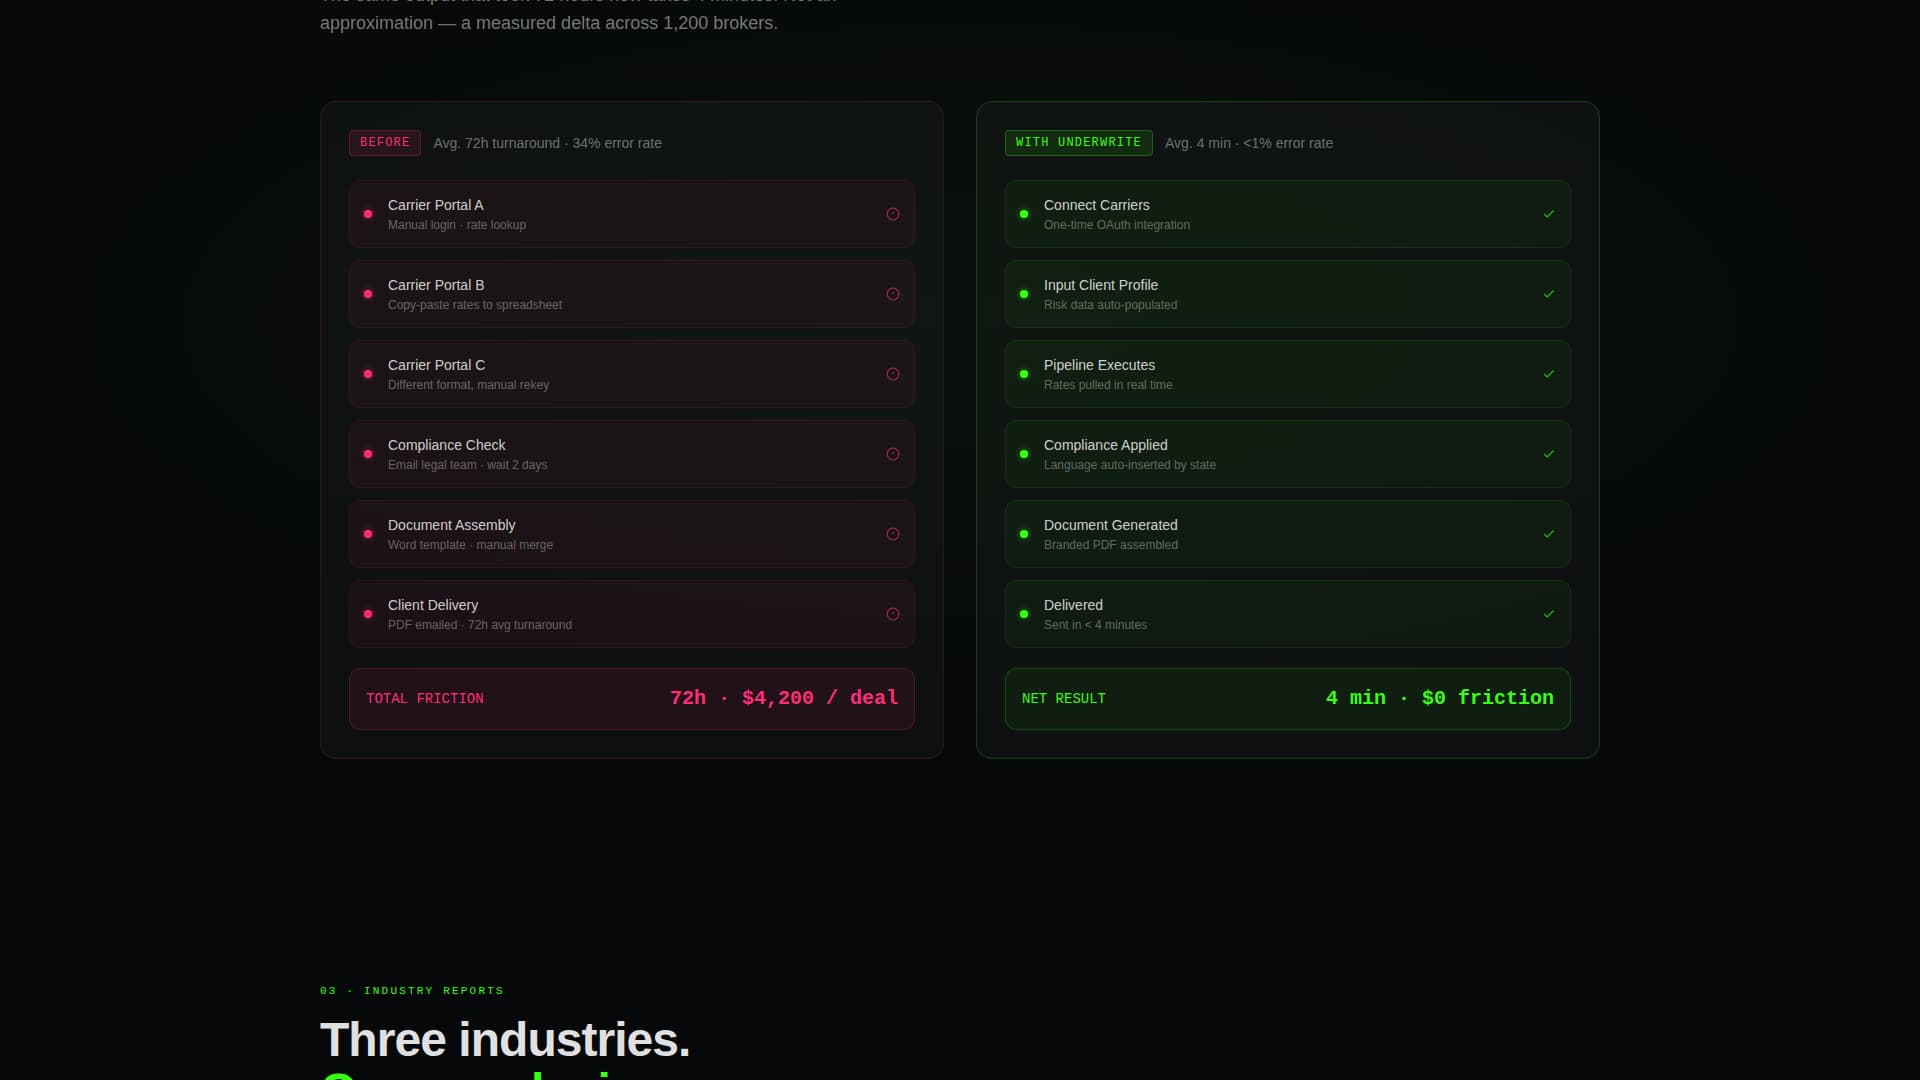This screenshot has height=1080, width=1920.
Task: Click 'Language auto-inserted by state' subtitle
Action: [1130, 465]
